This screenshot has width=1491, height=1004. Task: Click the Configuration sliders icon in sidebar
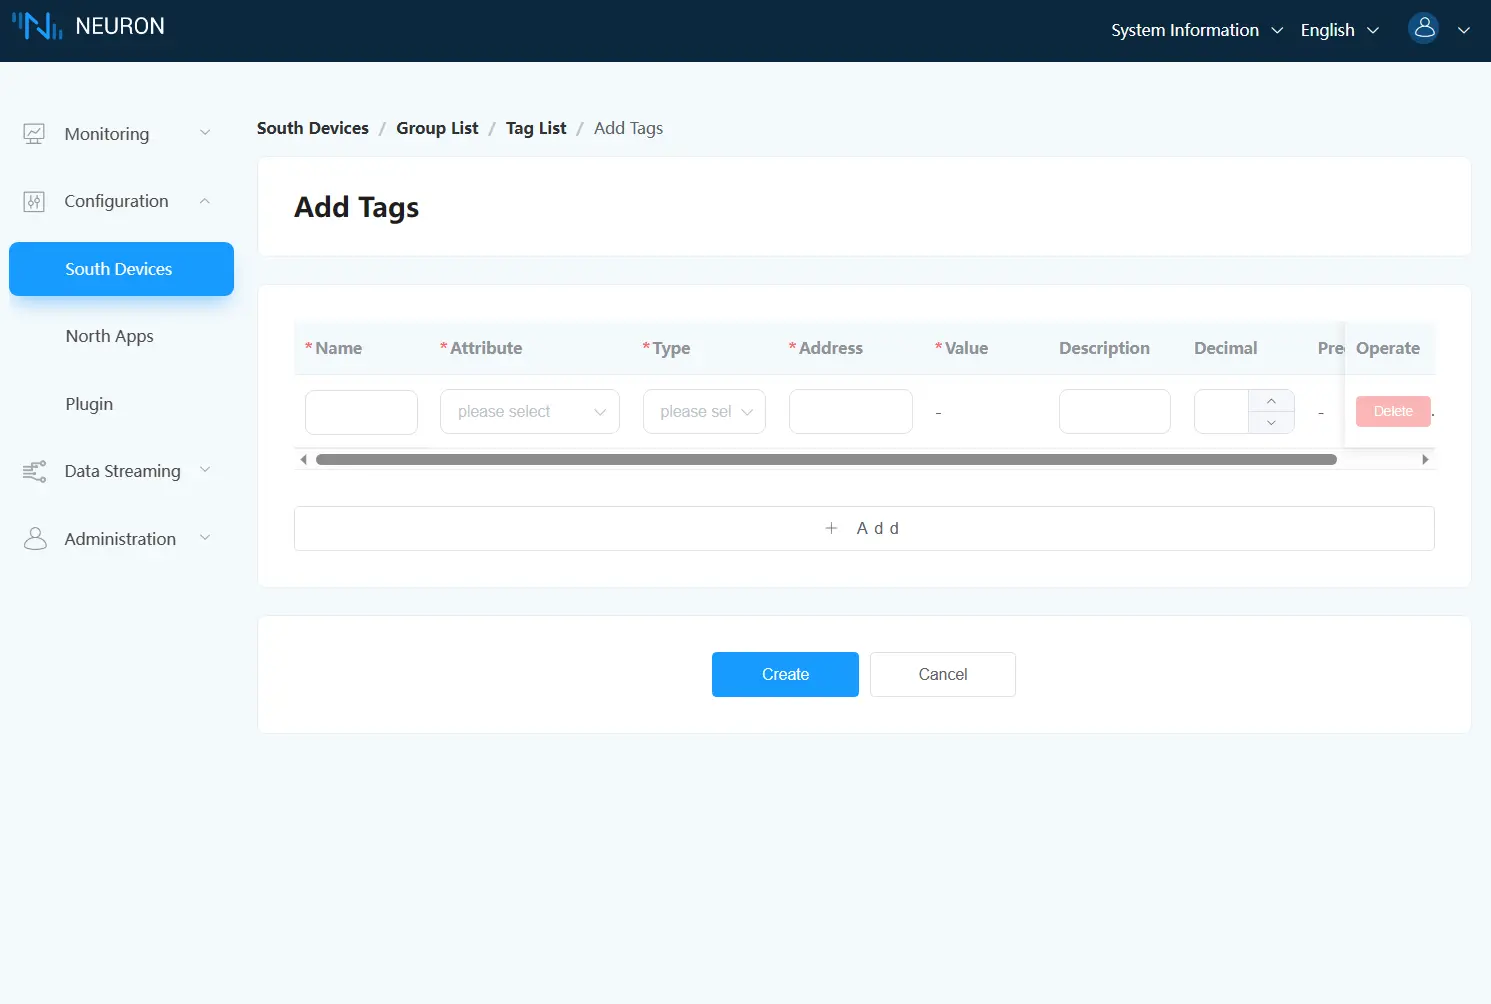tap(34, 202)
